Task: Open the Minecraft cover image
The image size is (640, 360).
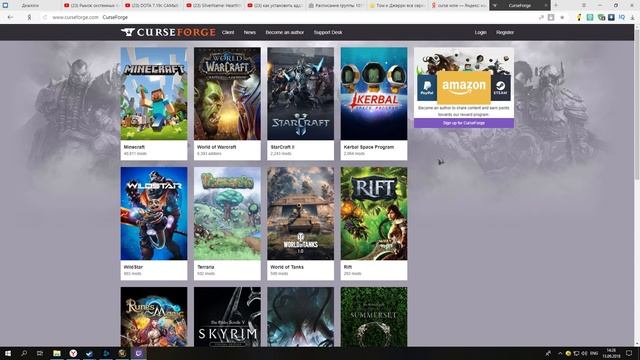Action: click(154, 93)
